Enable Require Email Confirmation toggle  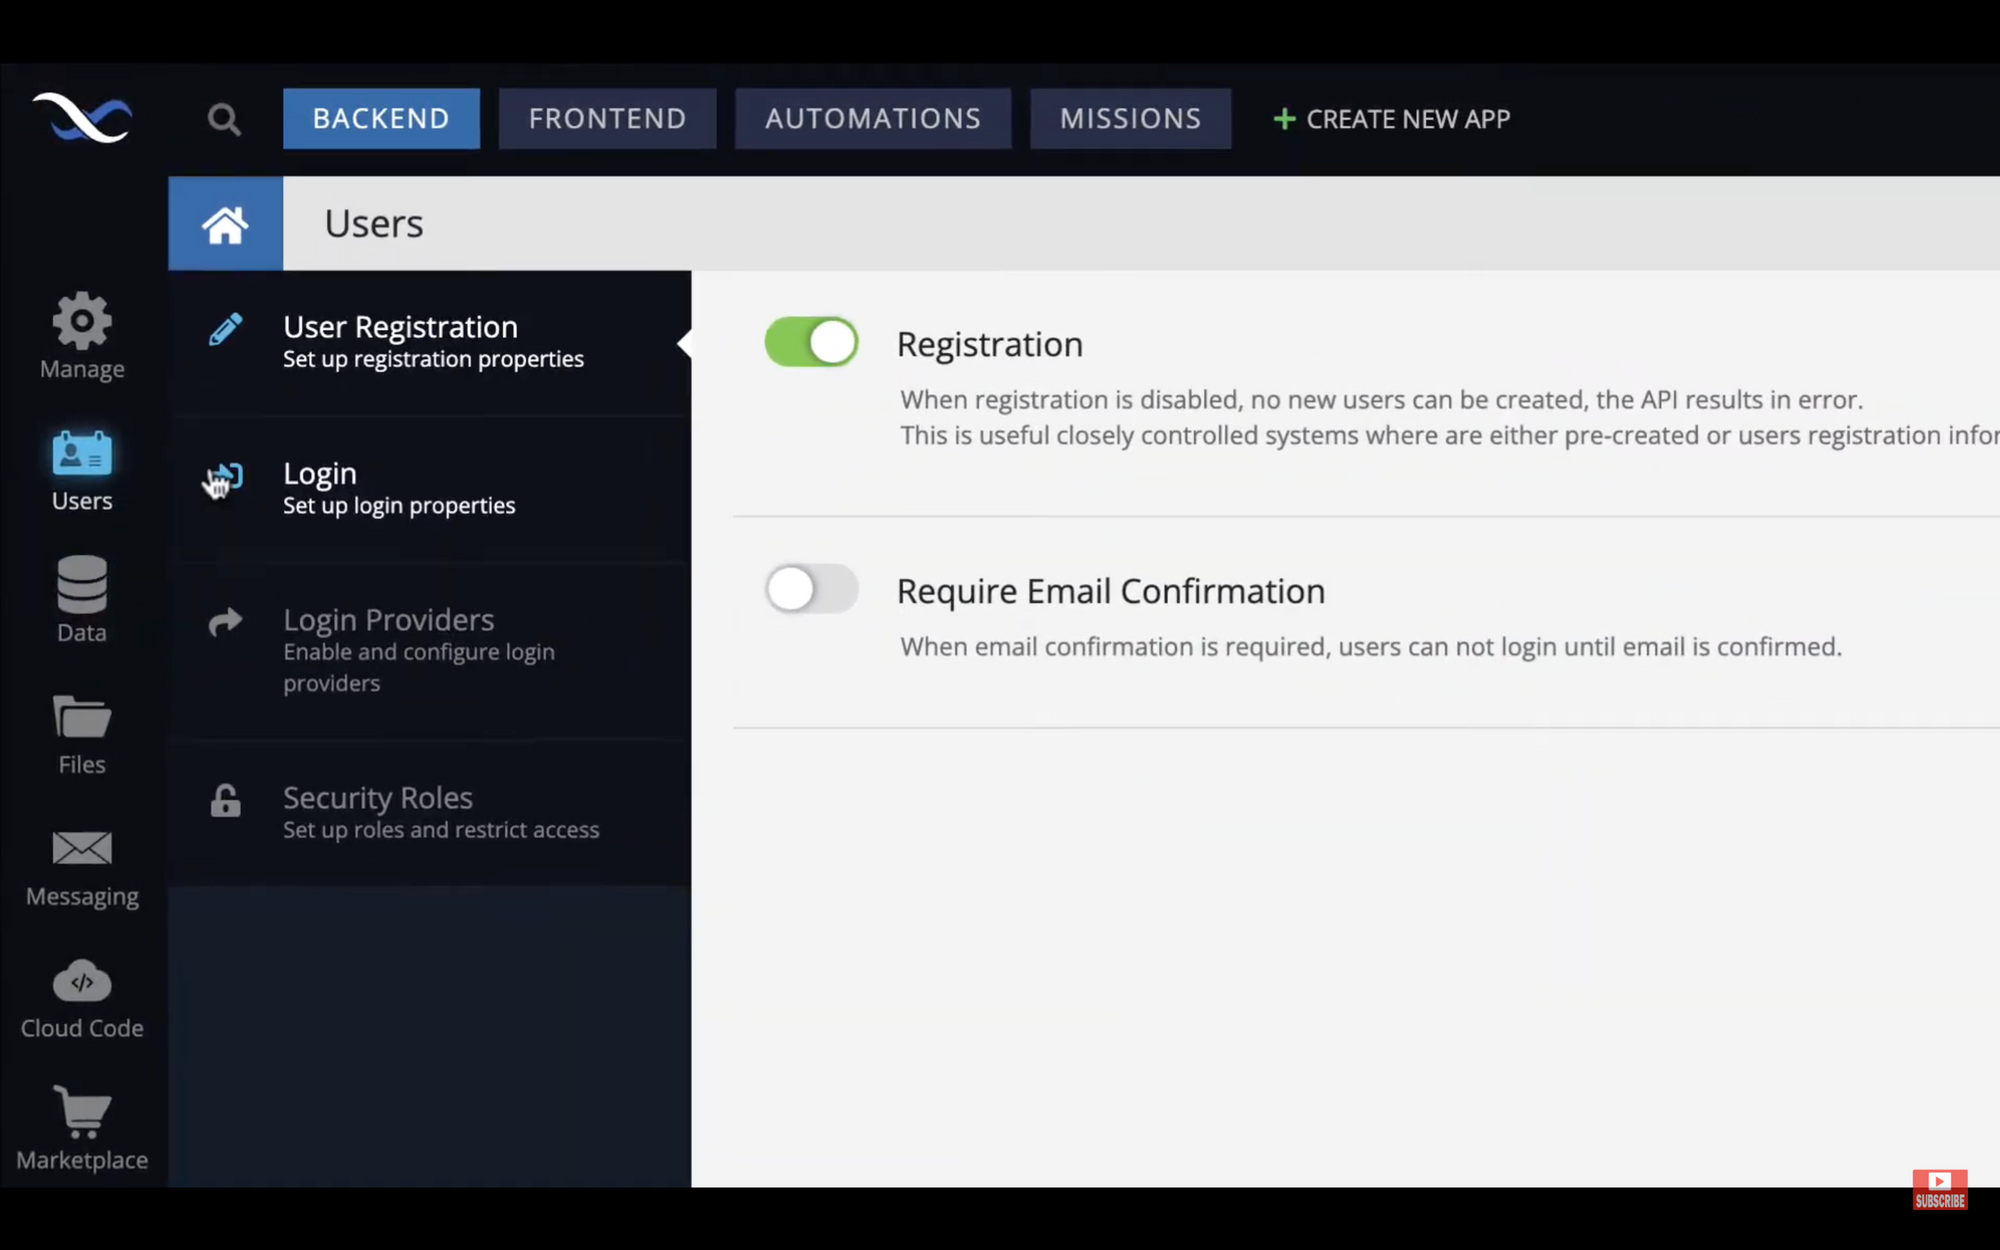(811, 589)
